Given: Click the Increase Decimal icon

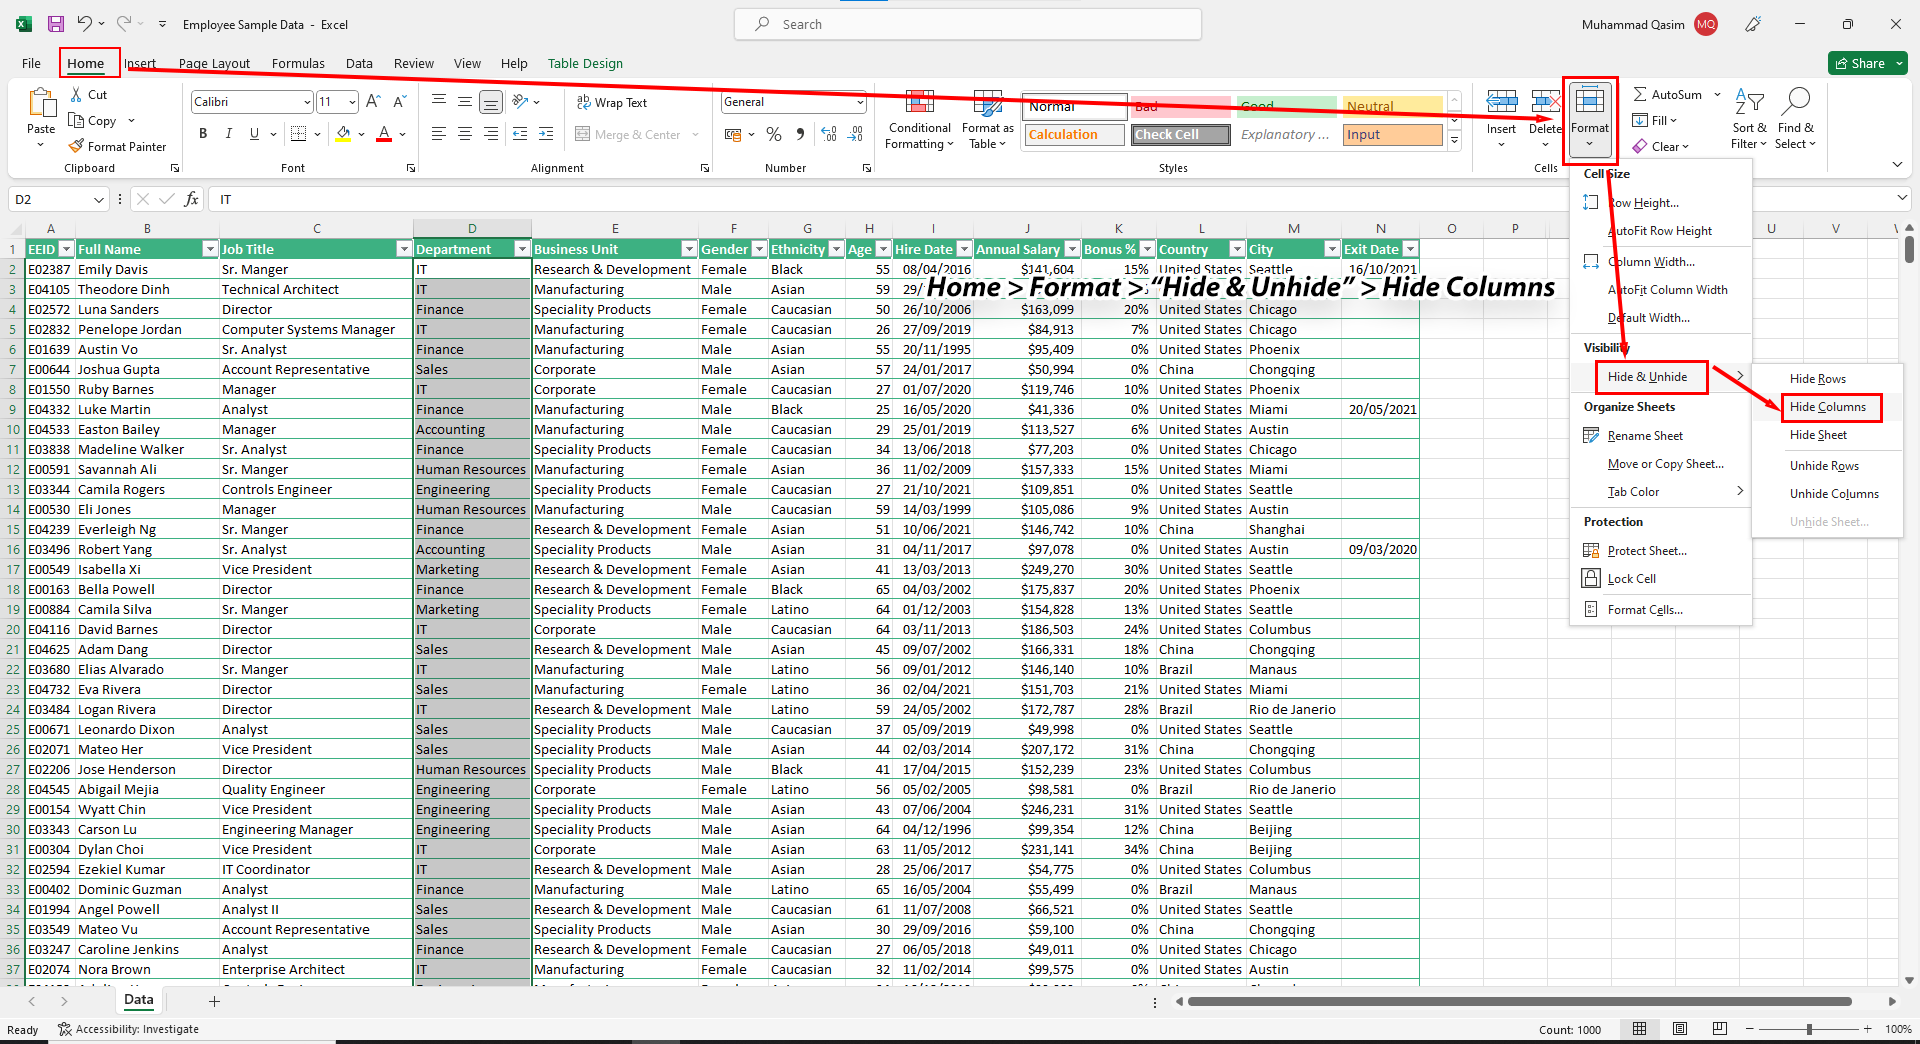Looking at the screenshot, I should (x=829, y=134).
